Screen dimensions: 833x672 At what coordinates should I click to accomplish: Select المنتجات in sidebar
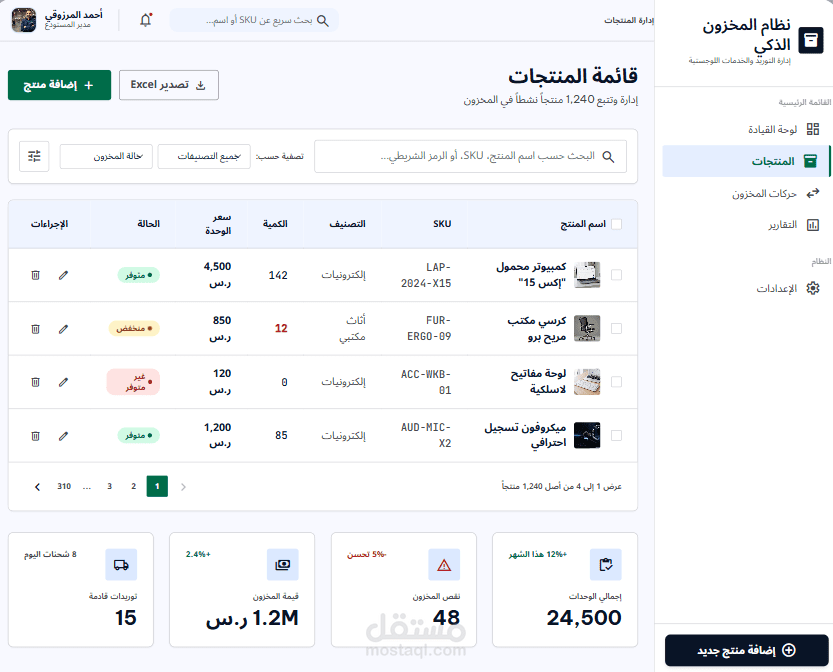[x=745, y=161]
